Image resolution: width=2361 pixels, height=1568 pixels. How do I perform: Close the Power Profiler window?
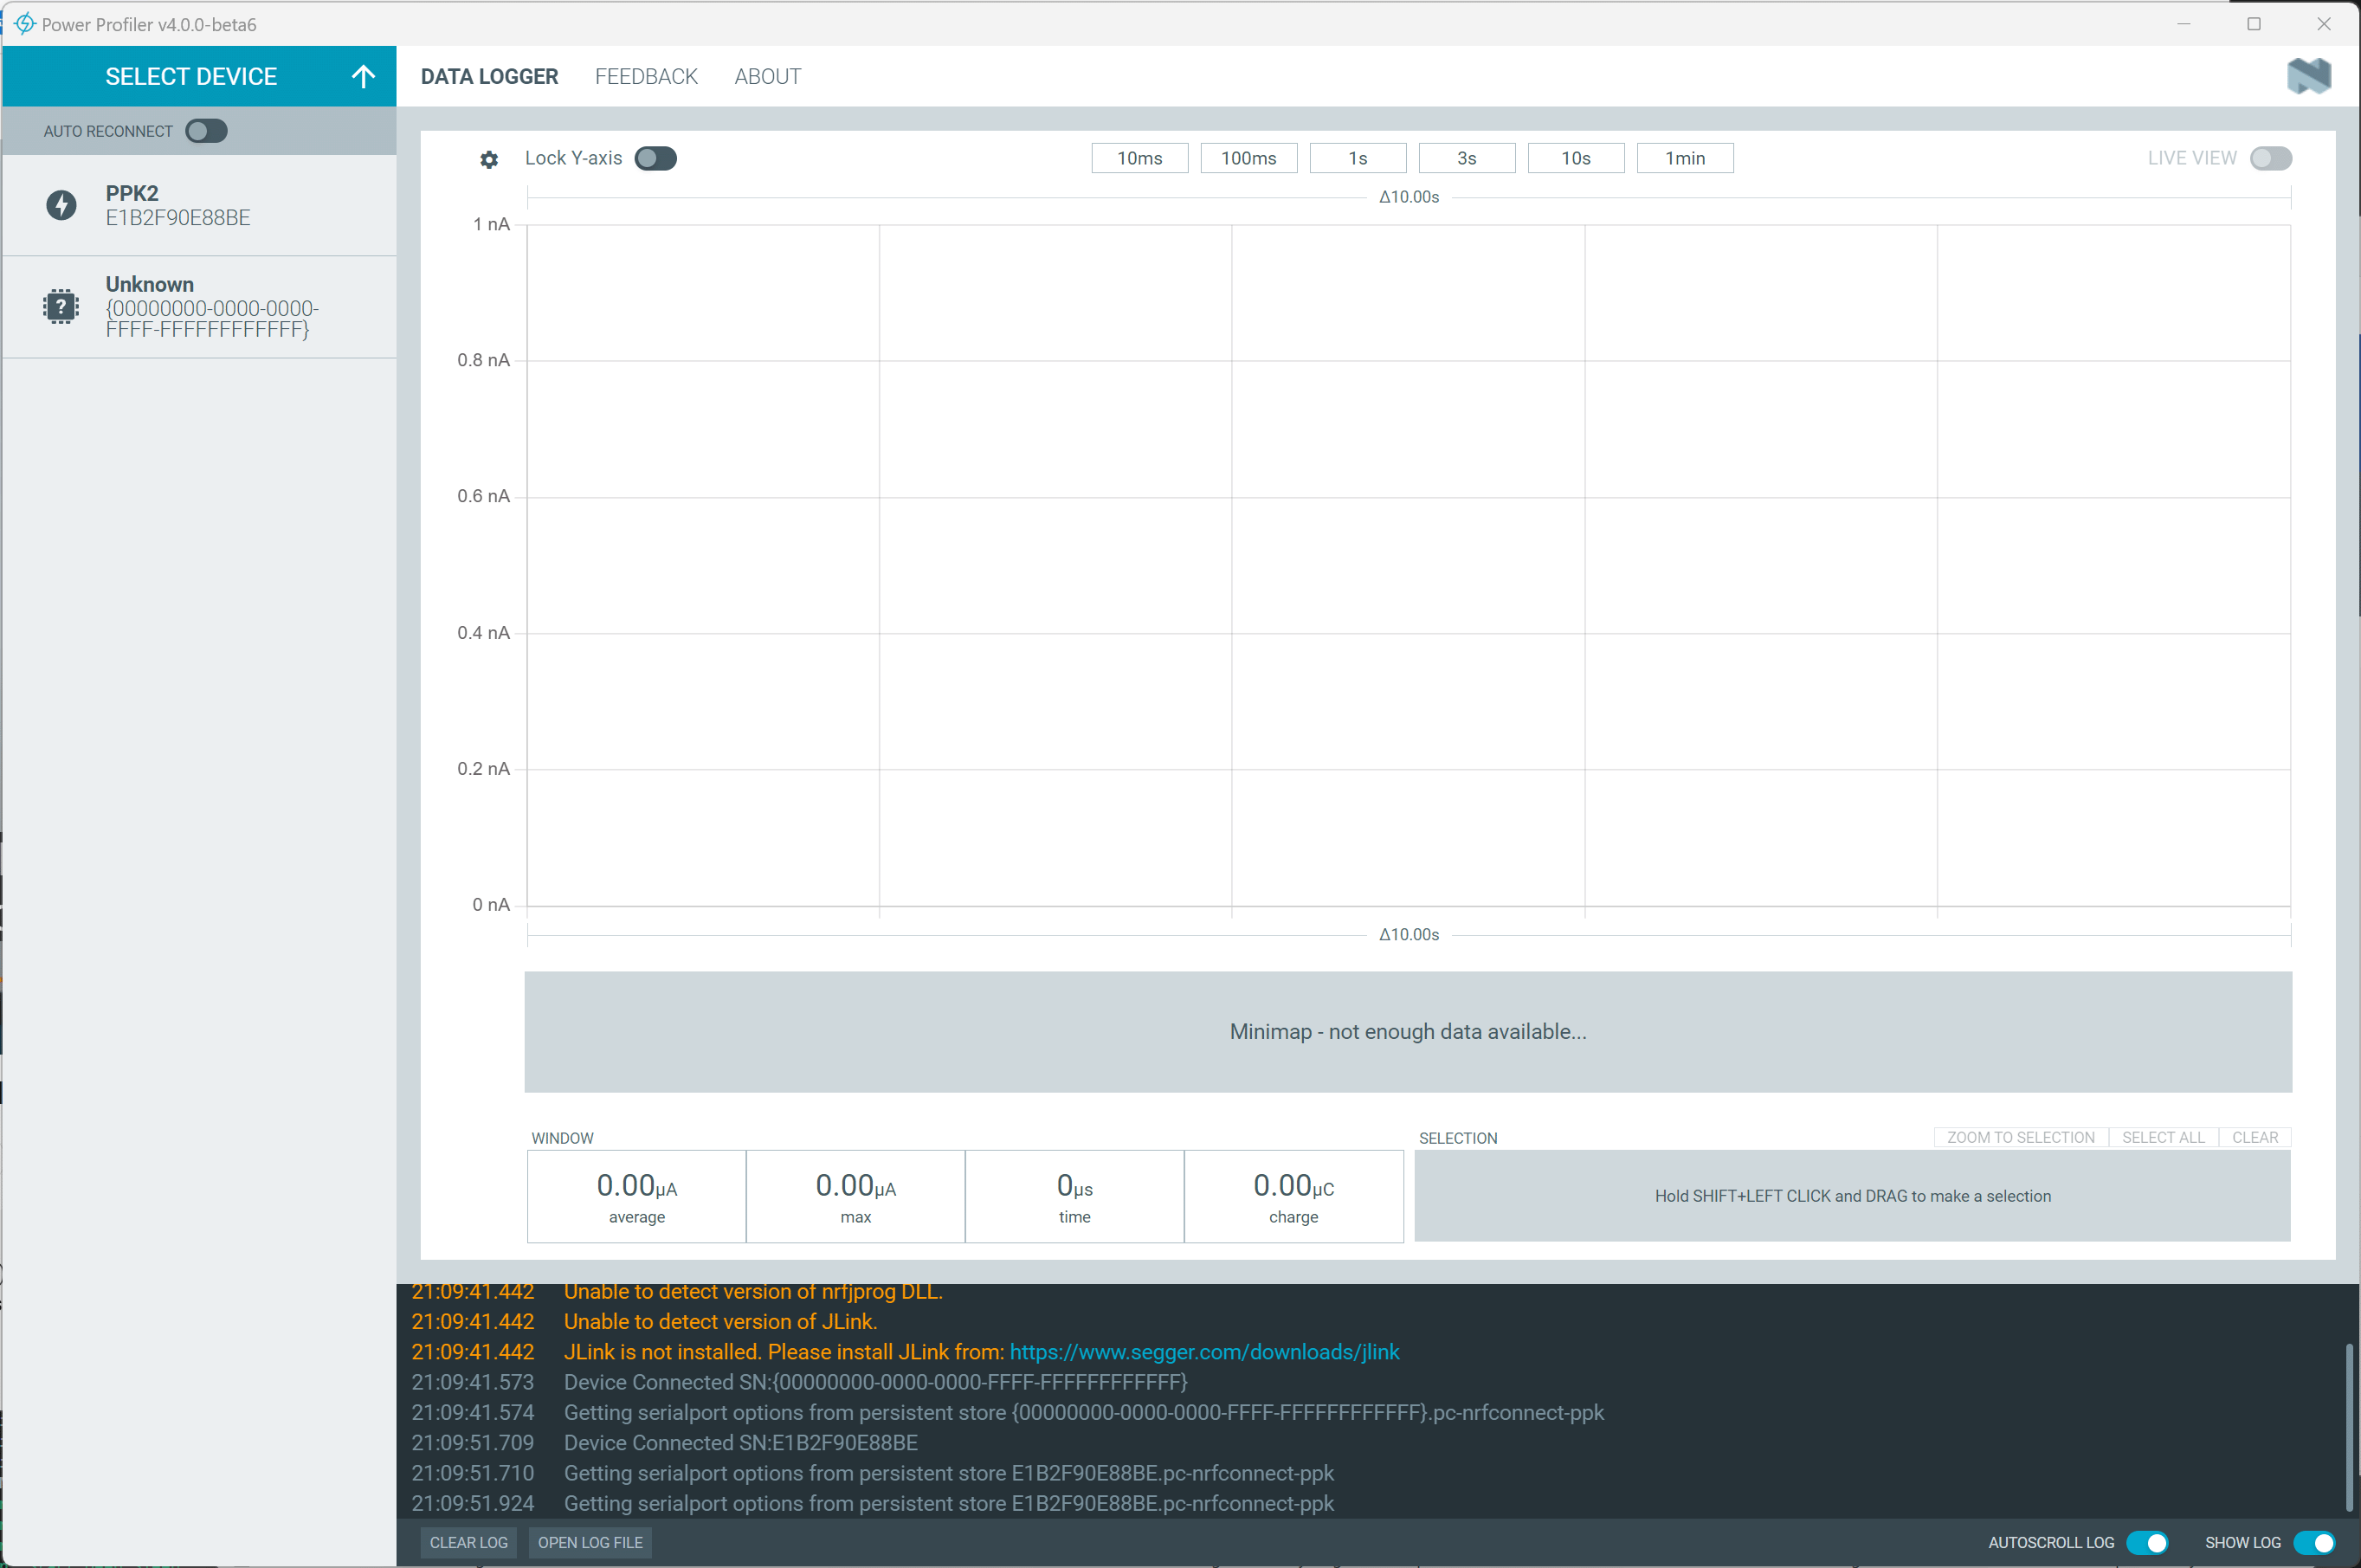click(2323, 24)
